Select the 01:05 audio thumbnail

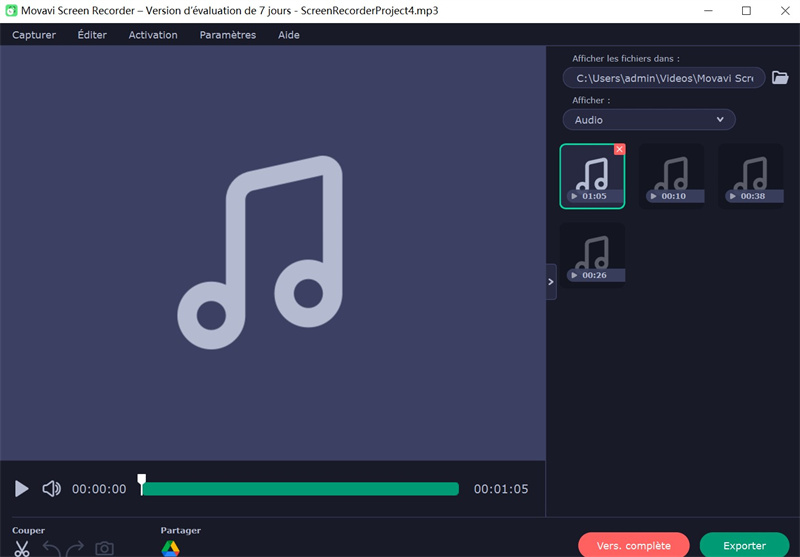pyautogui.click(x=592, y=176)
